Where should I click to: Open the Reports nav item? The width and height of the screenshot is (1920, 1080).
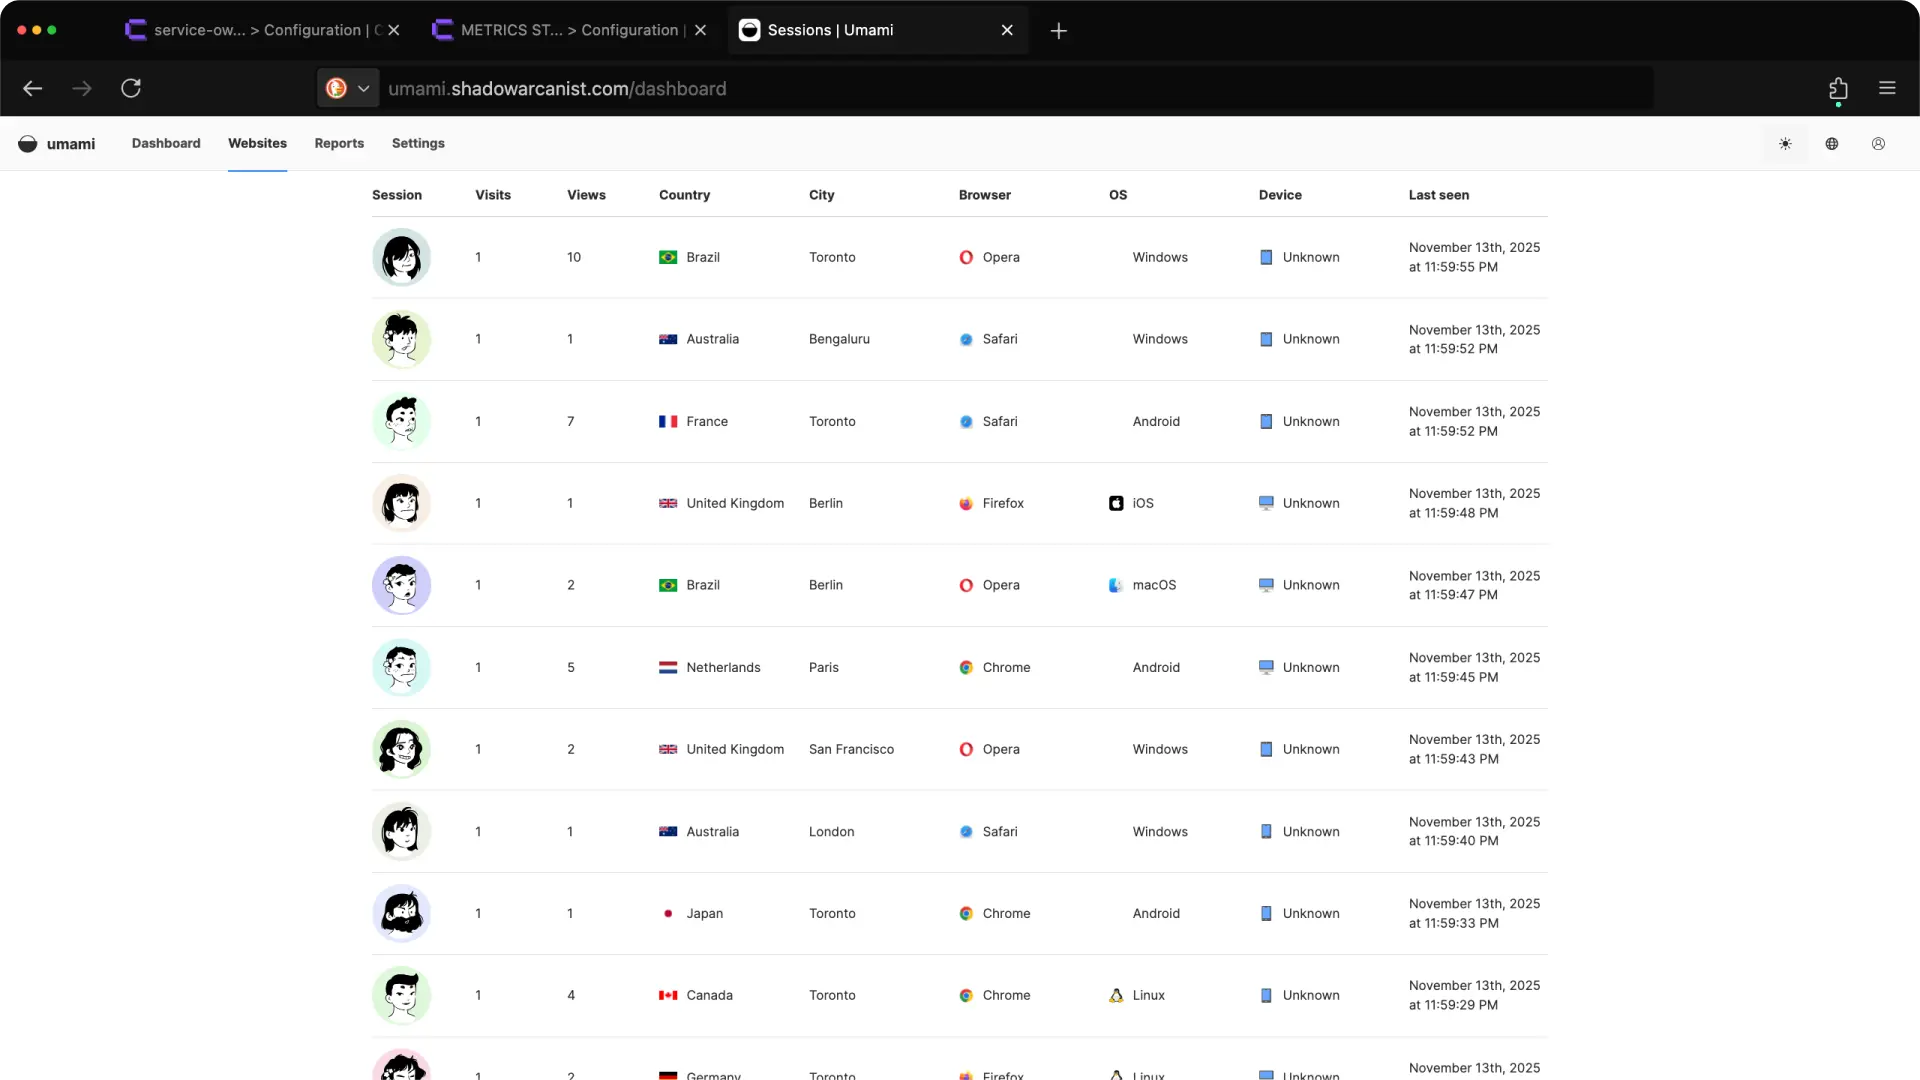(339, 144)
